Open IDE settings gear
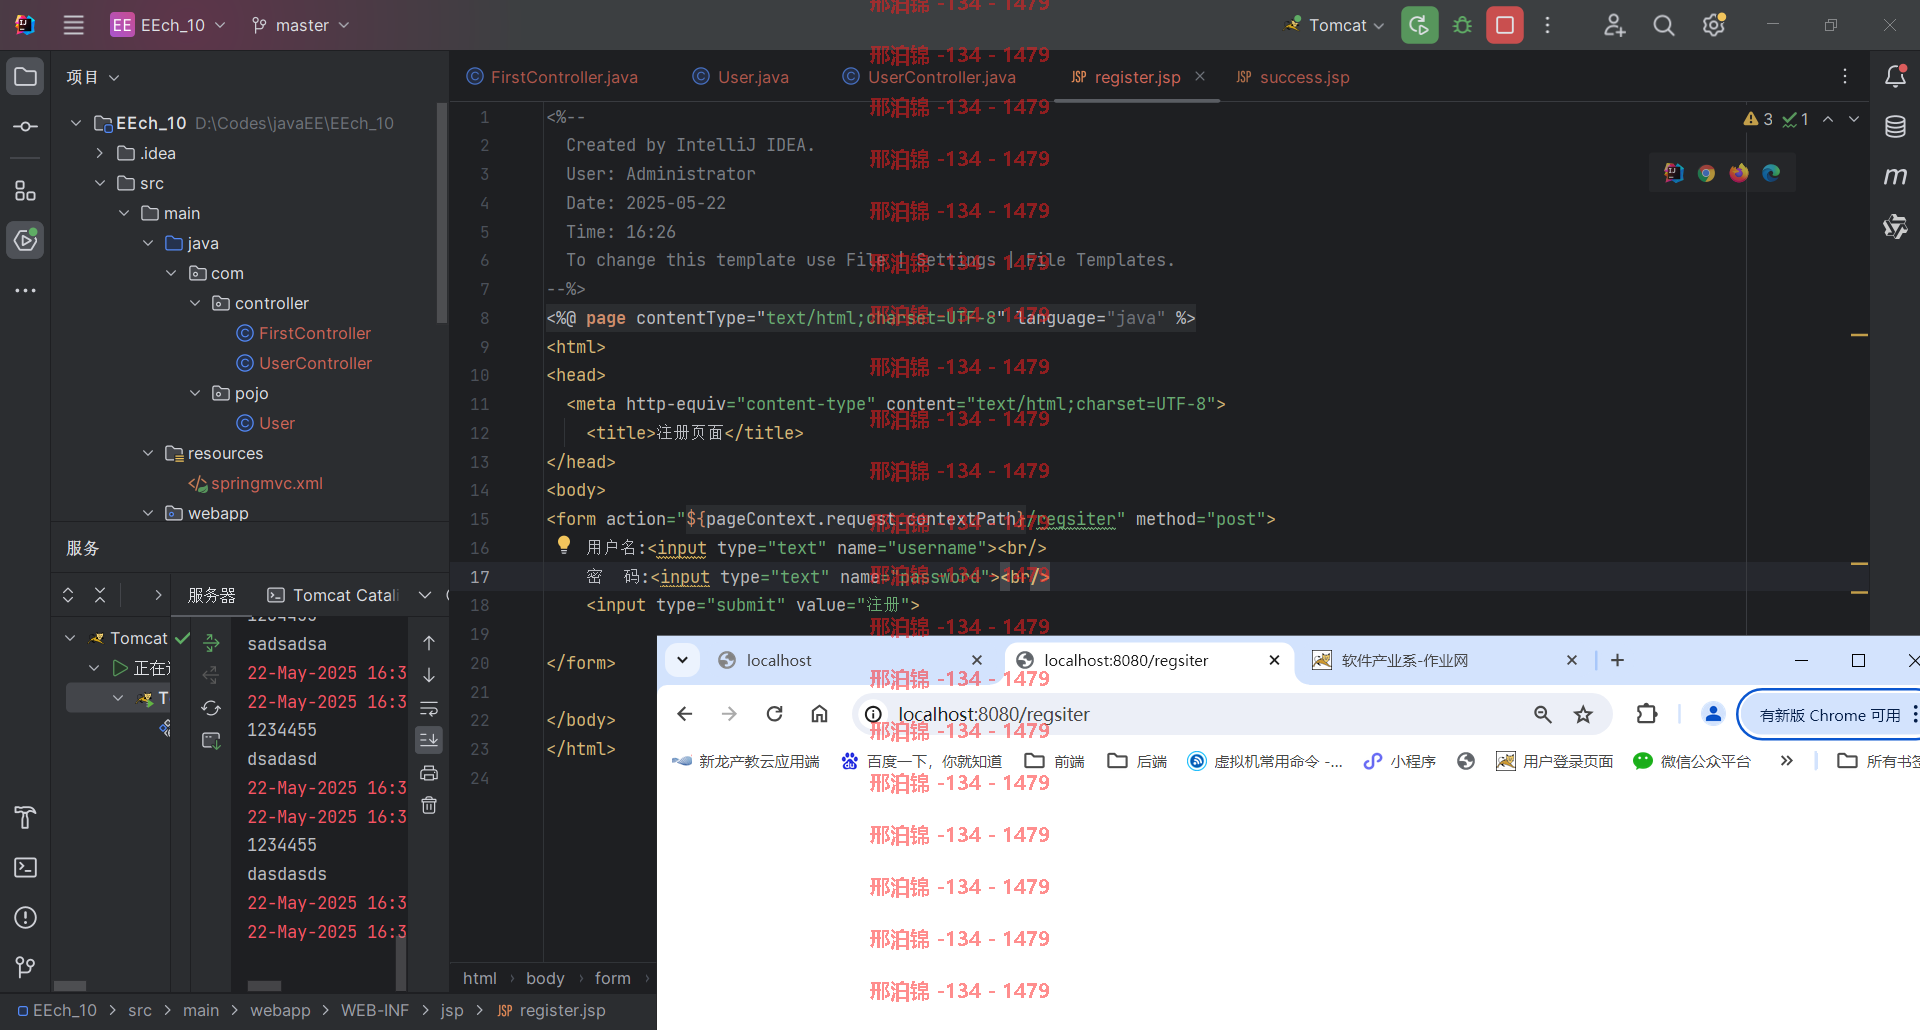The height and width of the screenshot is (1030, 1920). pyautogui.click(x=1714, y=25)
